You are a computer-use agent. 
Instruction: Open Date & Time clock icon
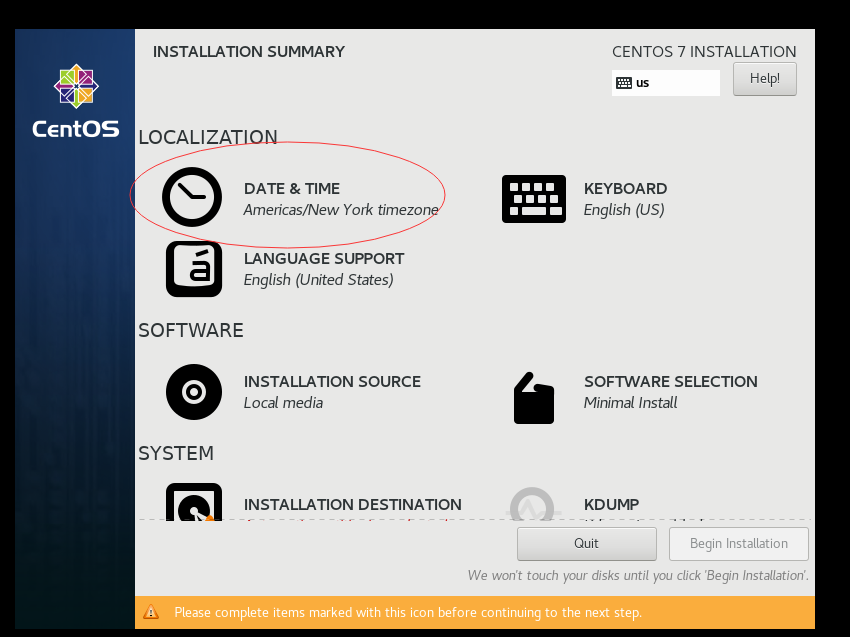(x=192, y=197)
